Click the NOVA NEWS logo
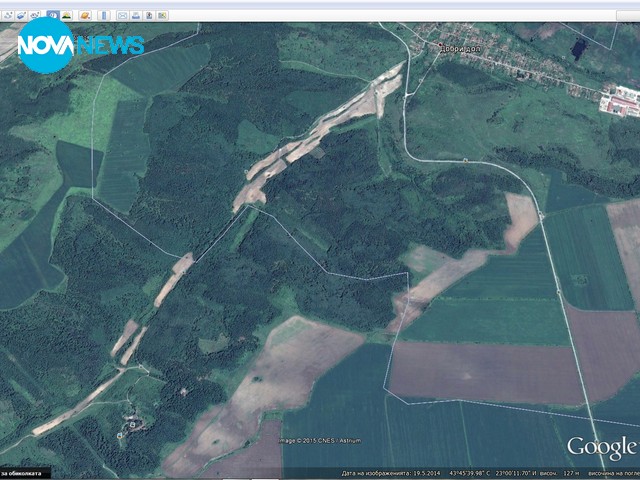Viewport: 640px width, 480px height. point(80,45)
